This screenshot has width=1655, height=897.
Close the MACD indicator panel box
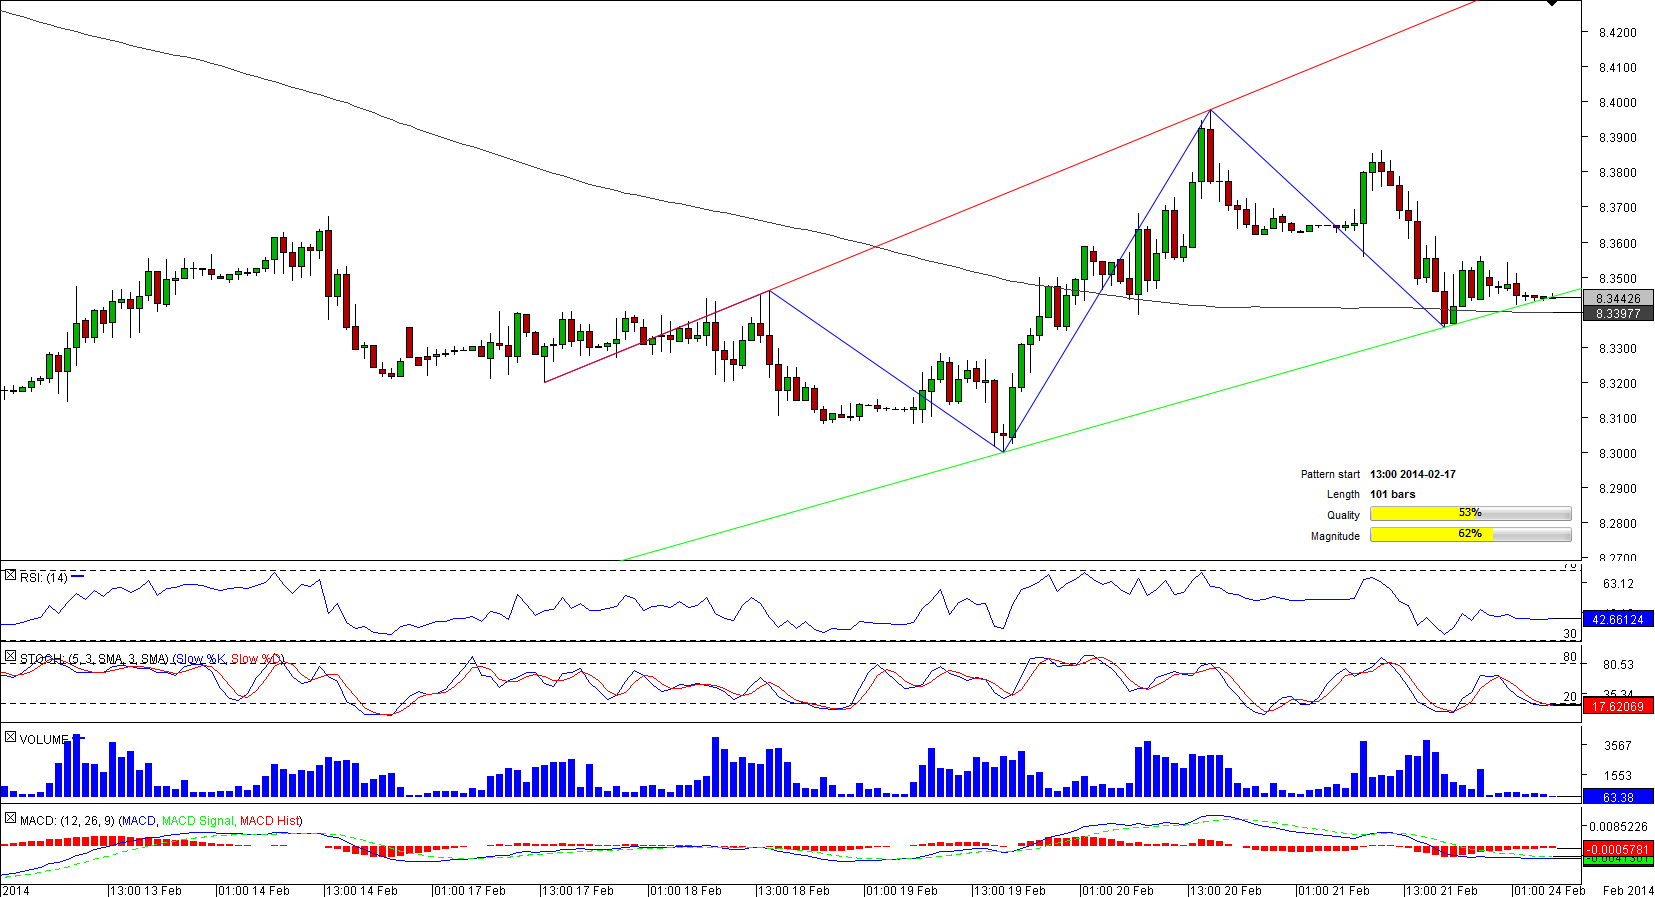pos(10,818)
